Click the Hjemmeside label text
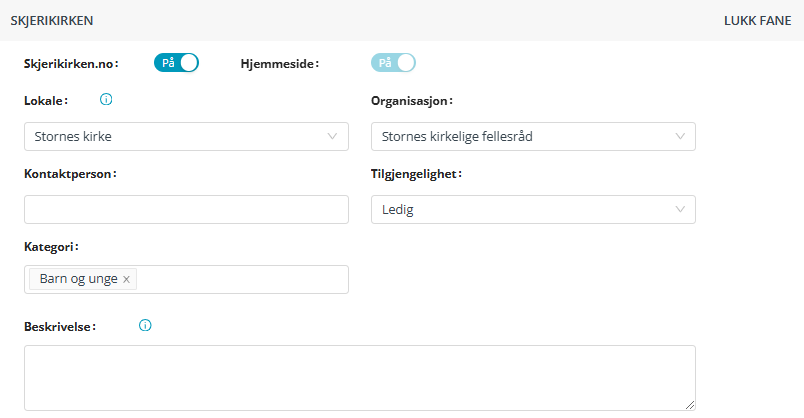804x418 pixels. (x=279, y=64)
